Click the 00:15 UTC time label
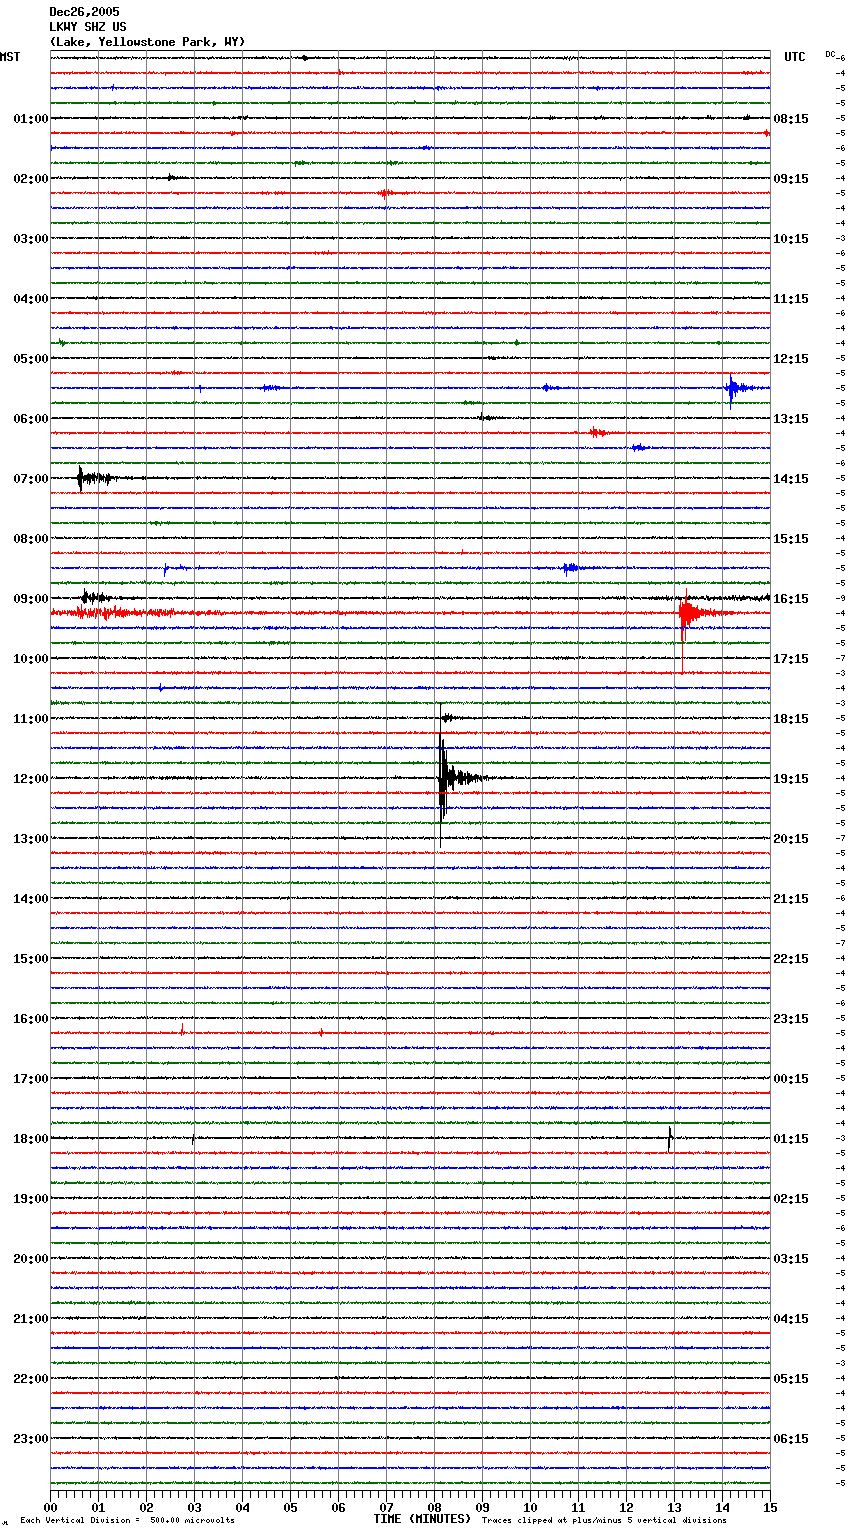This screenshot has width=850, height=1534. pyautogui.click(x=791, y=1079)
